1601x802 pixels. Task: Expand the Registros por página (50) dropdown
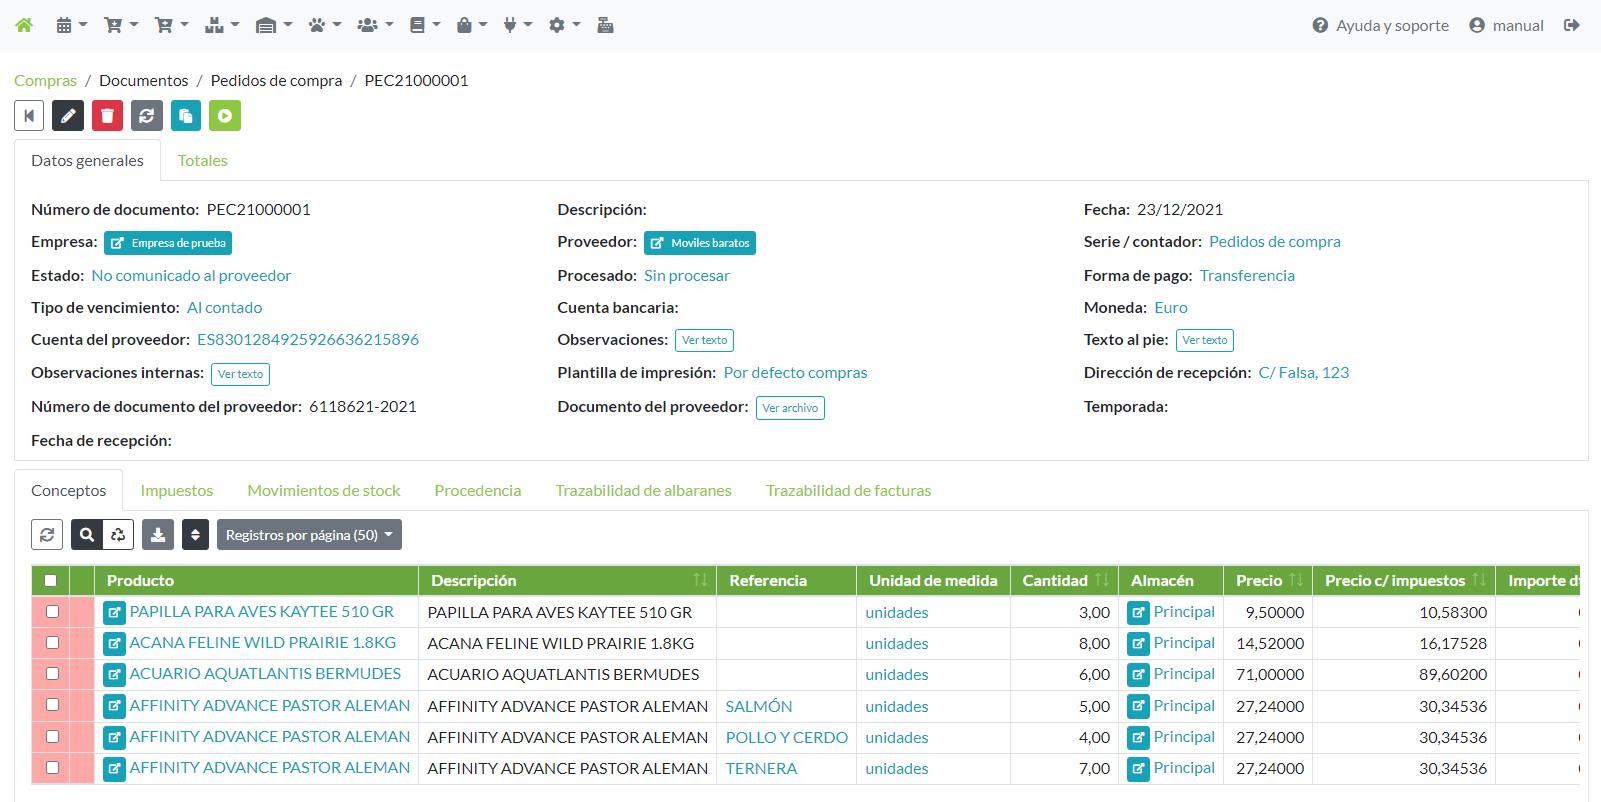(309, 535)
